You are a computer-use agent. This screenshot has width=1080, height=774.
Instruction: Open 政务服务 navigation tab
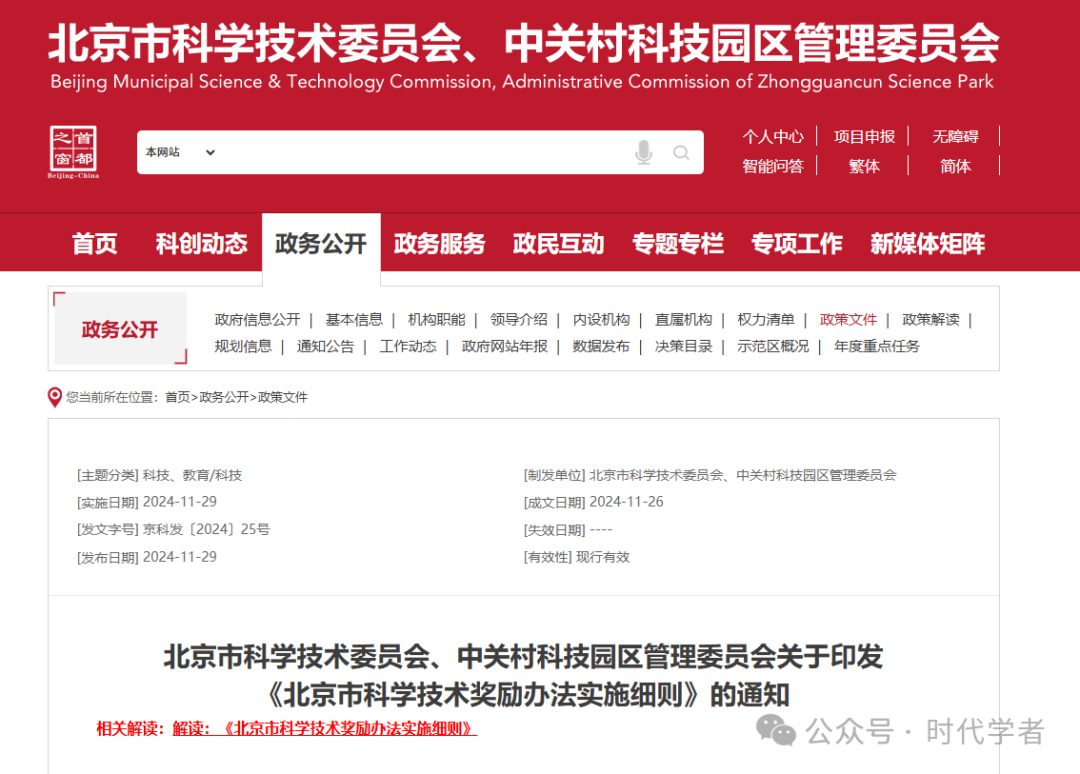(439, 243)
